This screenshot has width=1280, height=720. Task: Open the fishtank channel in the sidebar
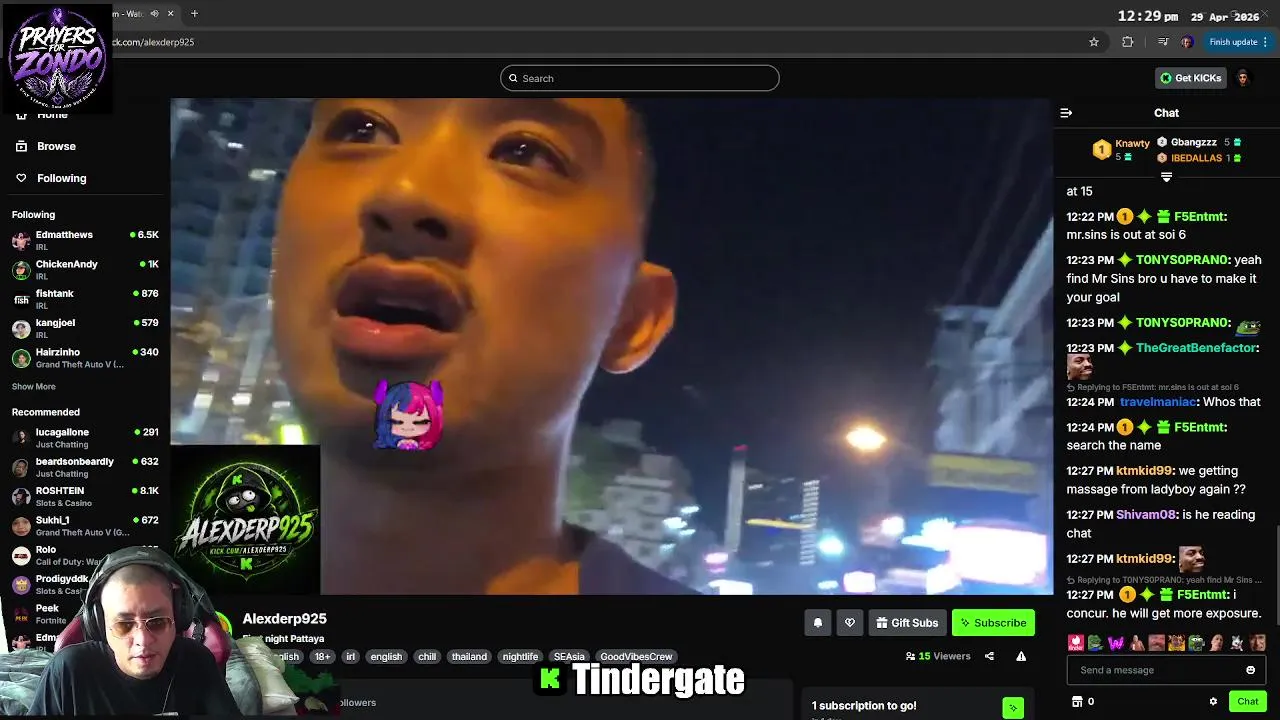pos(85,298)
